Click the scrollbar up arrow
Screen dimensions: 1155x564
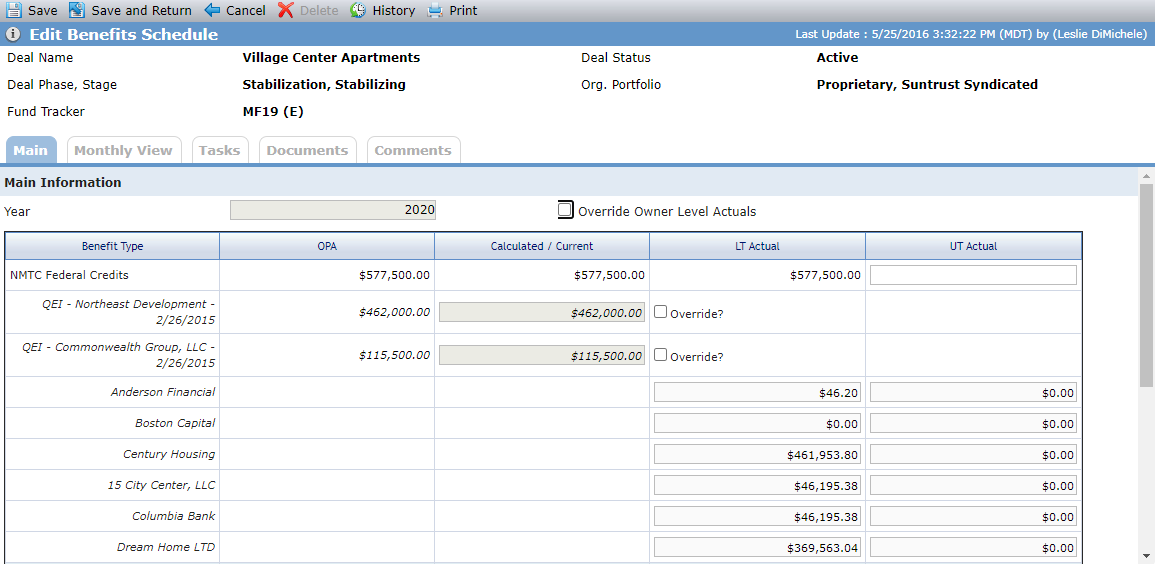coord(1146,176)
